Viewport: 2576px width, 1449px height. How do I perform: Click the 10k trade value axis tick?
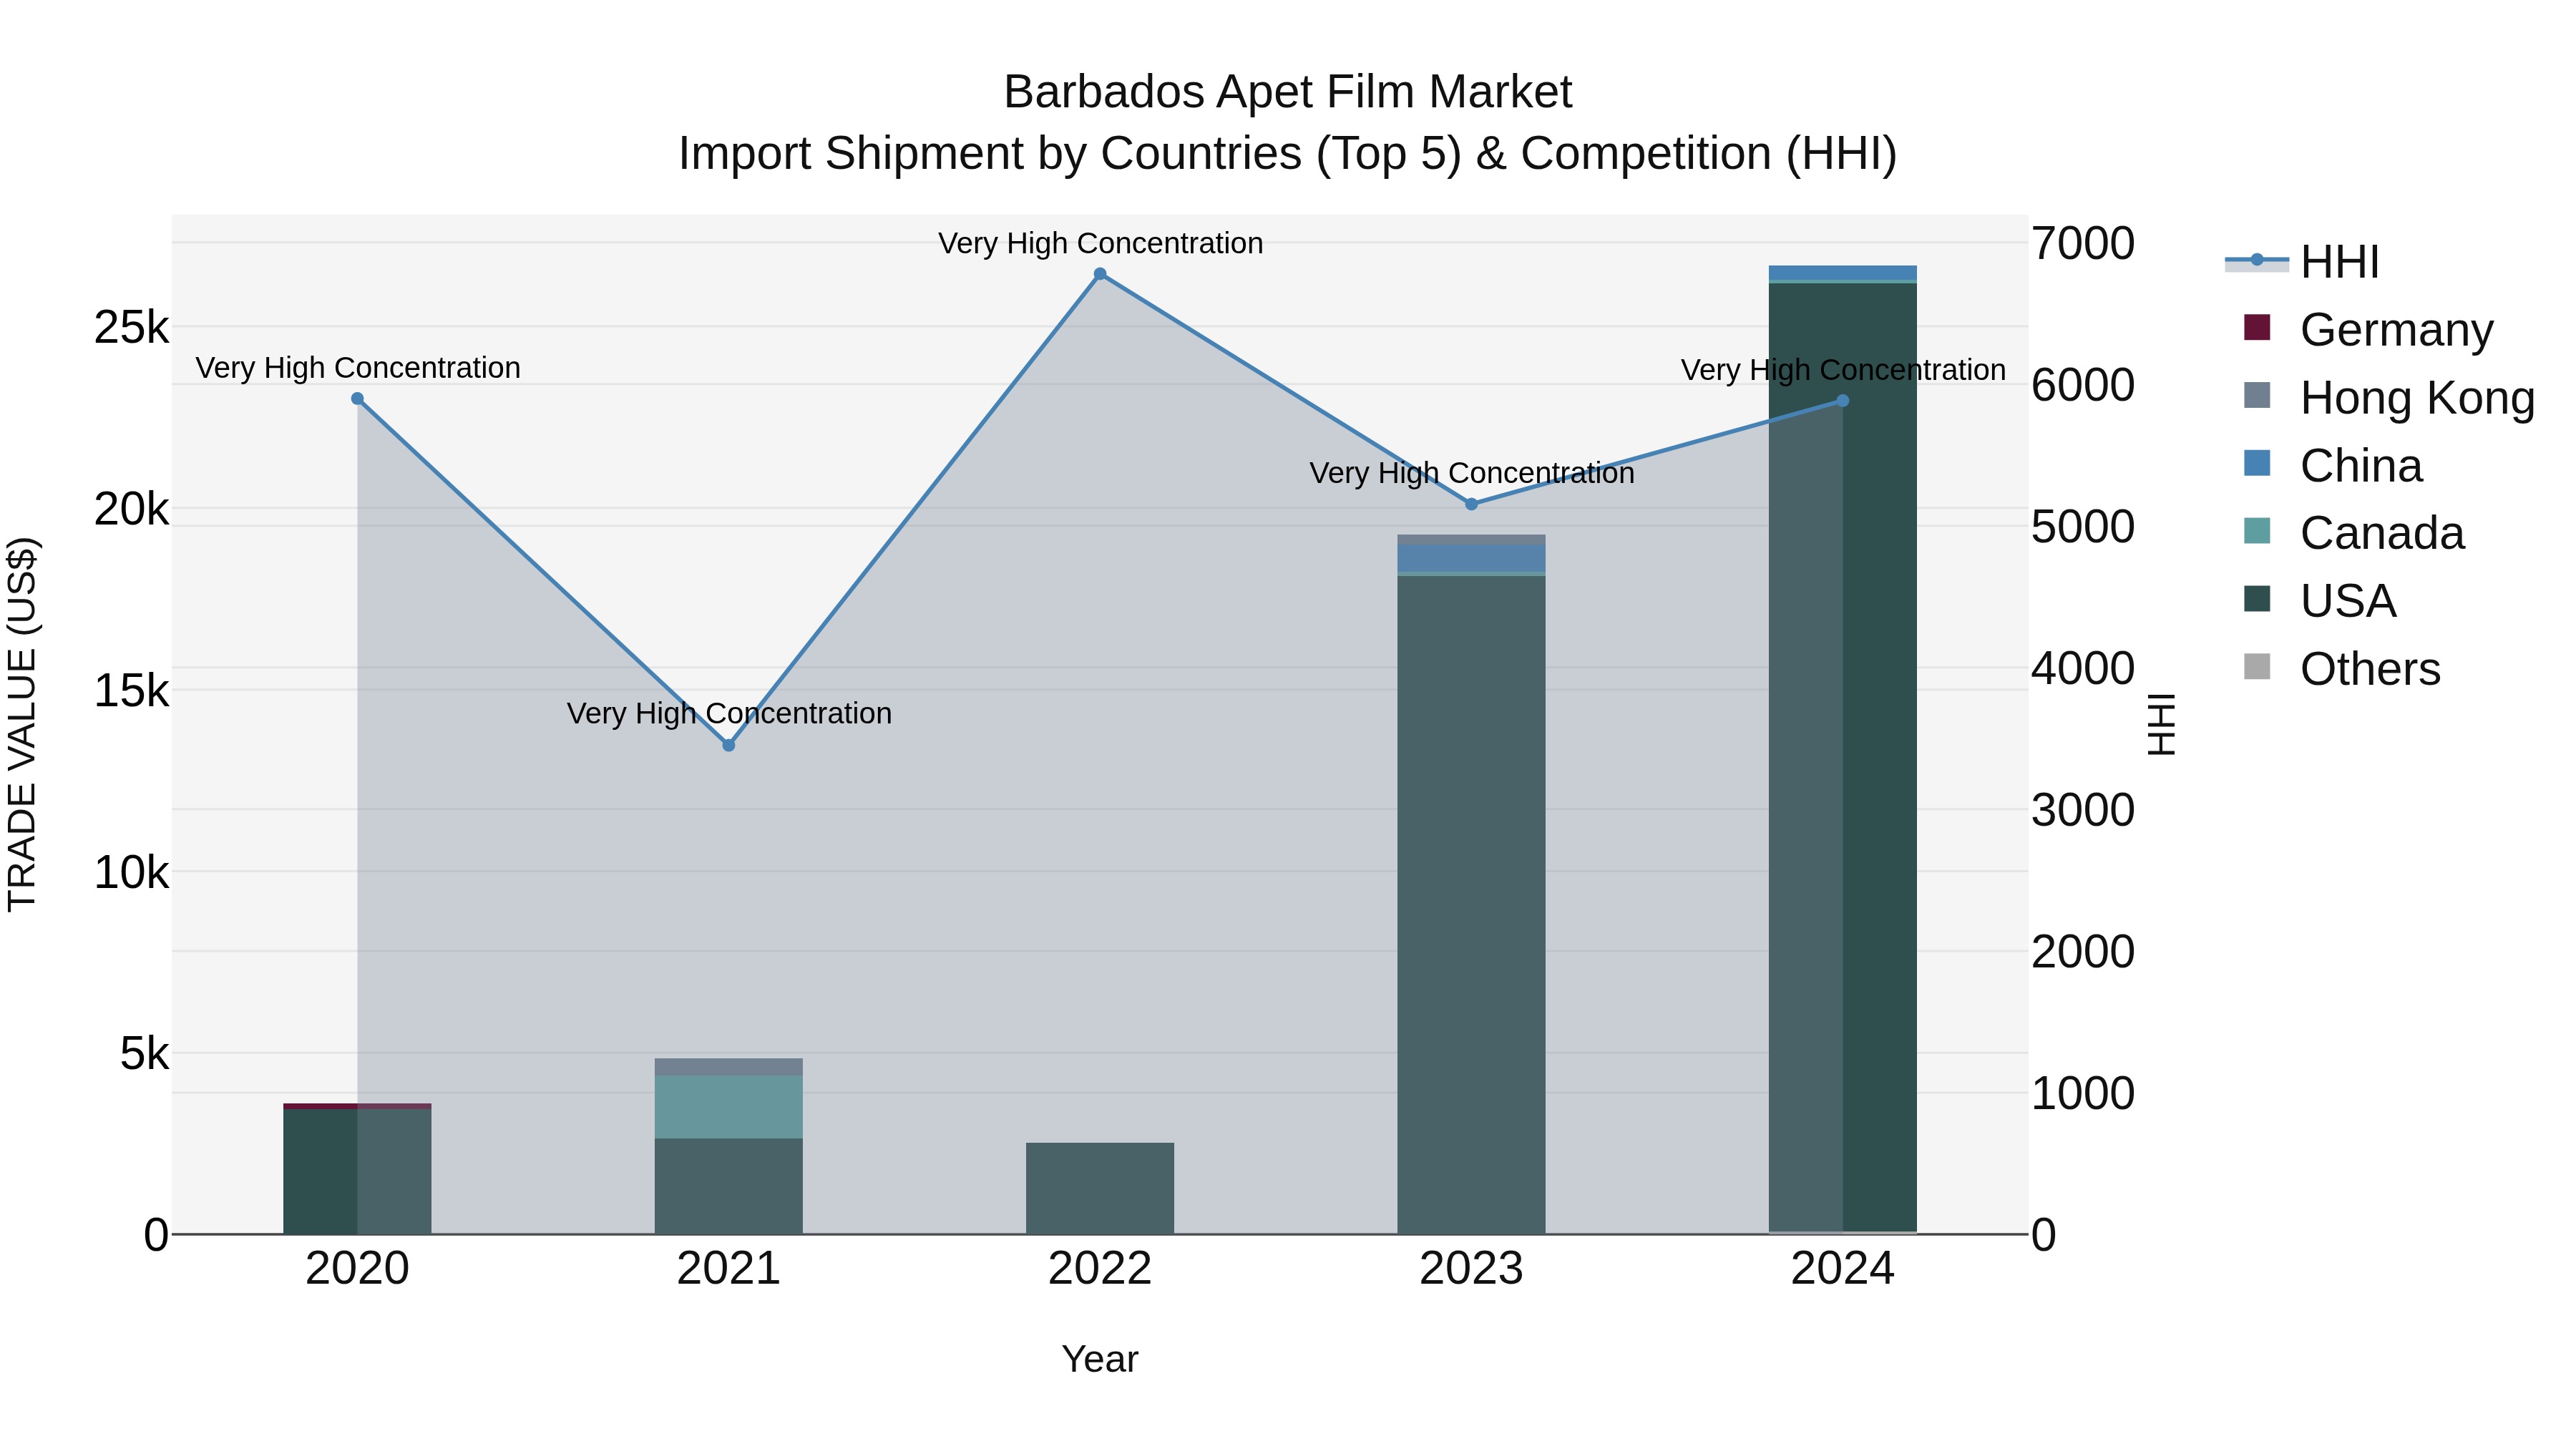point(131,872)
